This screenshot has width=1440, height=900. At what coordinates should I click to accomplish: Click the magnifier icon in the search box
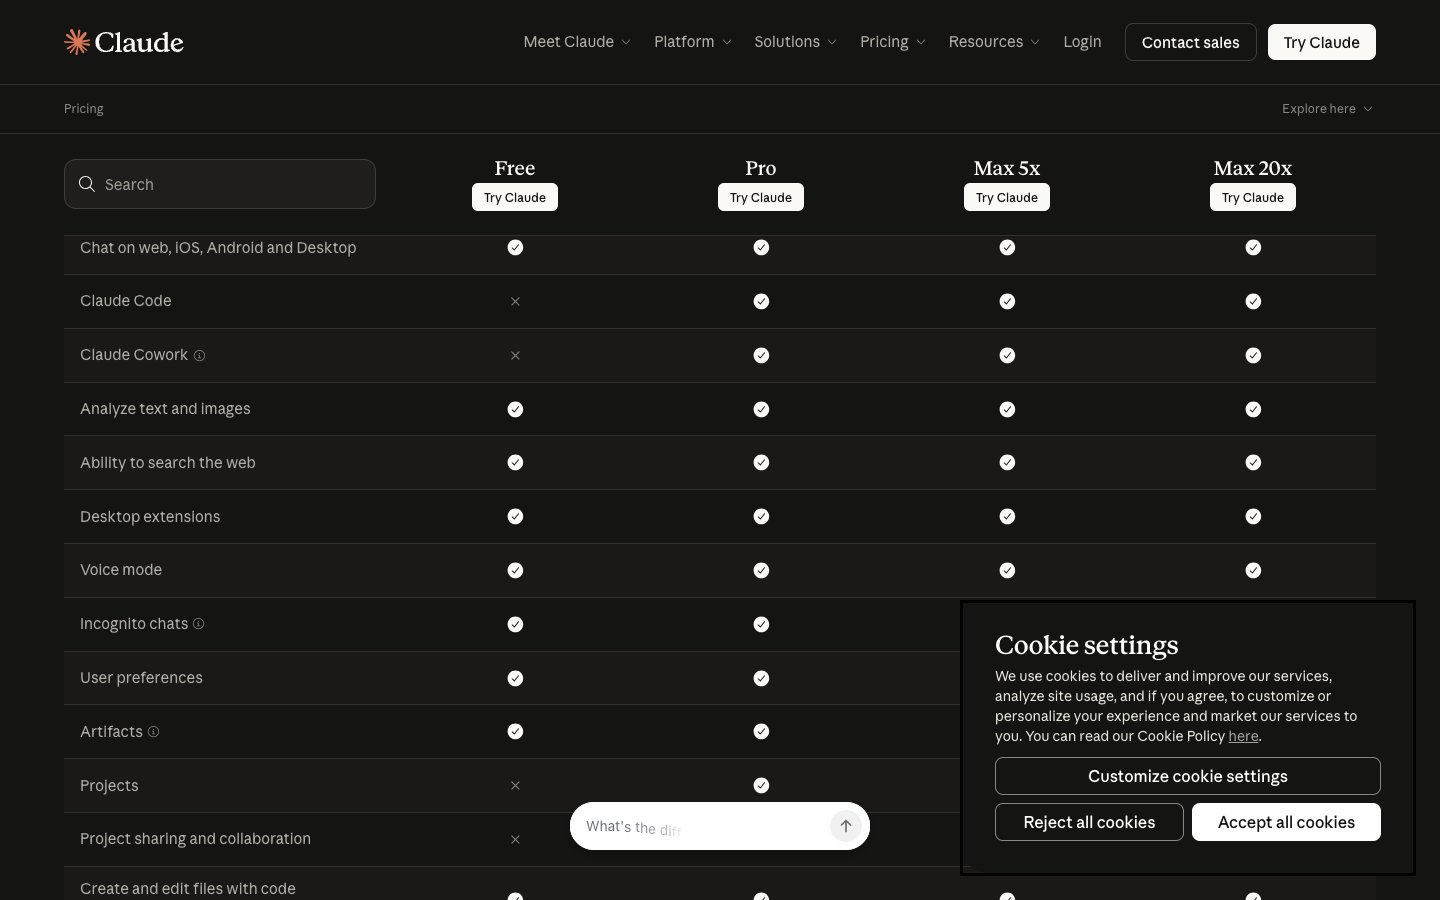pyautogui.click(x=87, y=184)
